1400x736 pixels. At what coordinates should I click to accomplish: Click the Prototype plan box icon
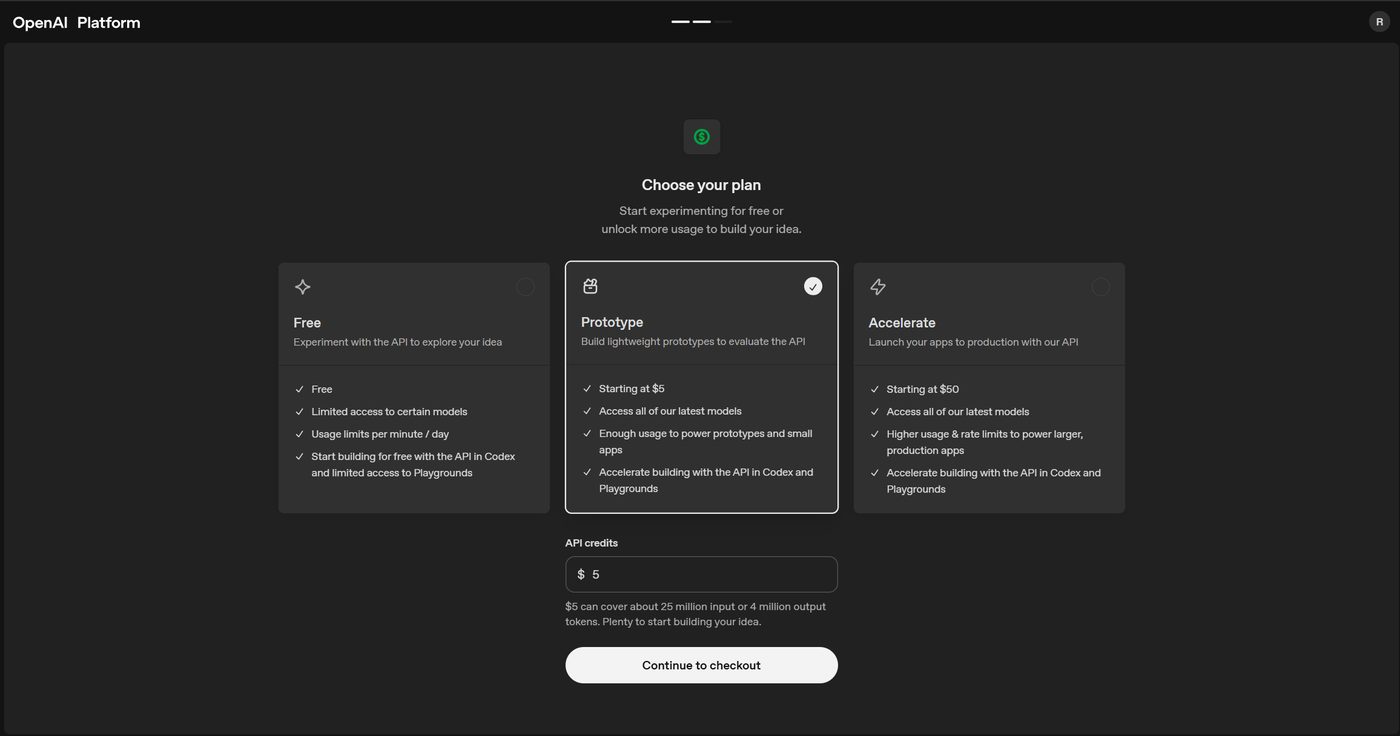click(x=590, y=286)
